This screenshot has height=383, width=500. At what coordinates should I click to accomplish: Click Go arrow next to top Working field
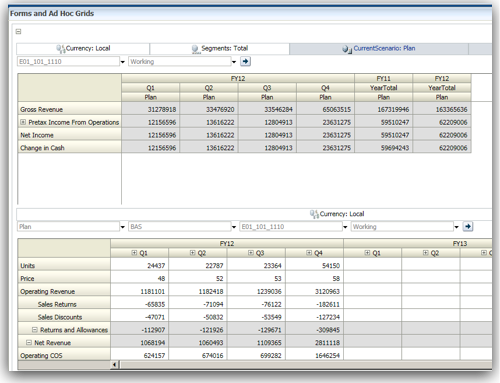(246, 61)
